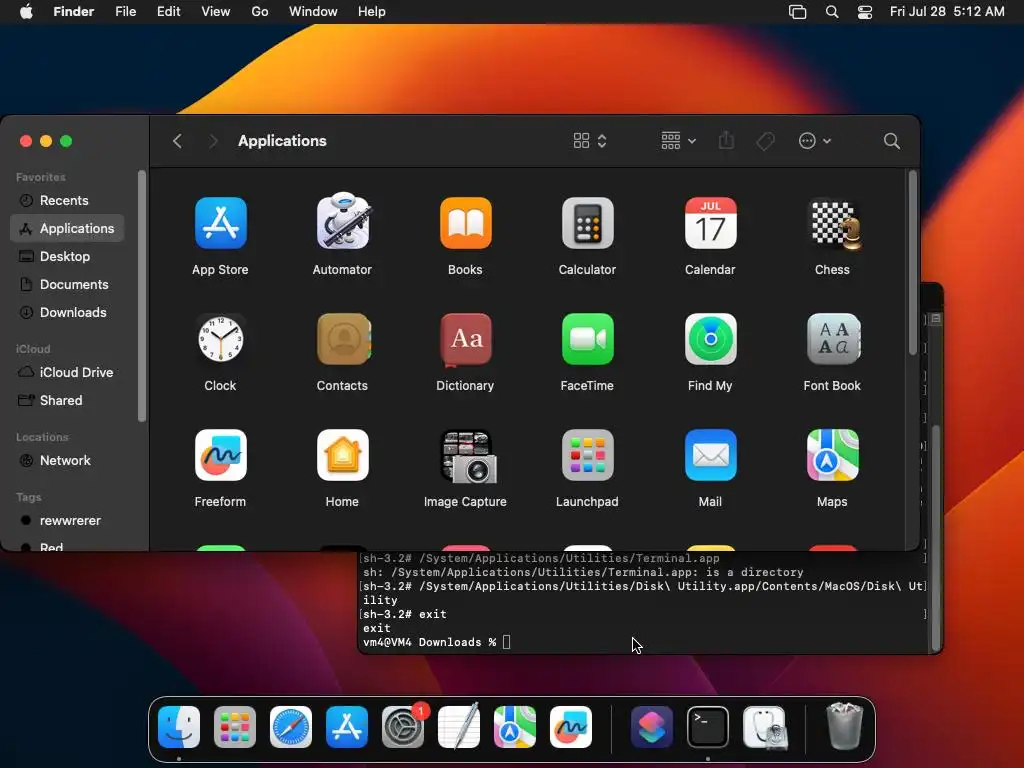Open the File menu
The width and height of the screenshot is (1024, 768).
tap(125, 12)
